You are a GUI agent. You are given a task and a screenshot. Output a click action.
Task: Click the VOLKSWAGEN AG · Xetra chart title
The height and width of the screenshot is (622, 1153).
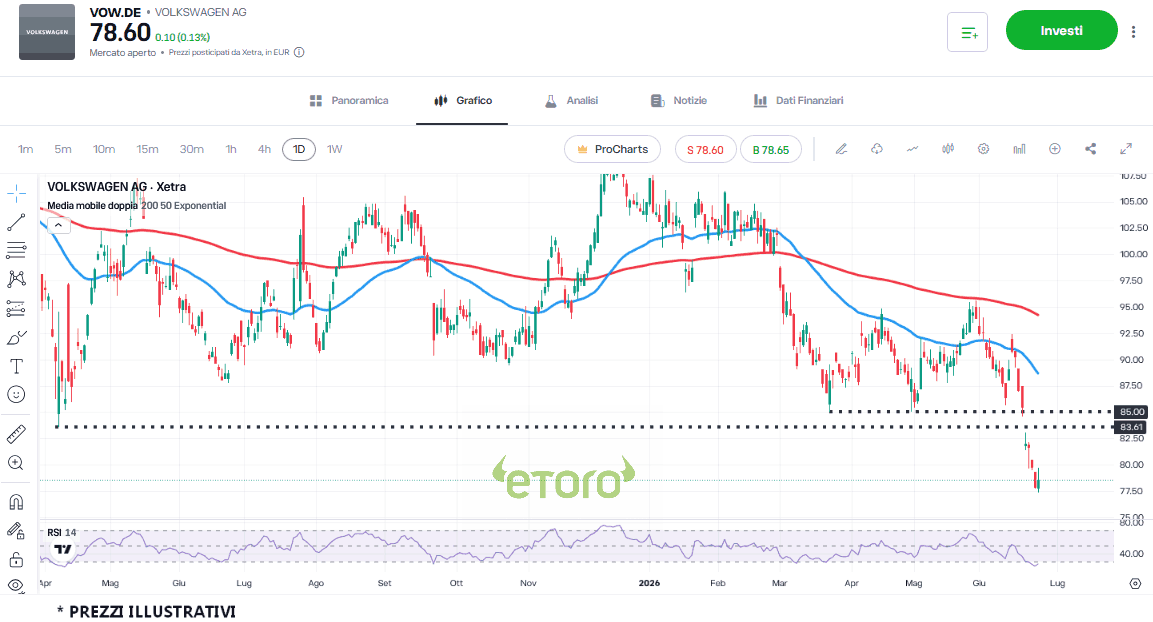[117, 187]
